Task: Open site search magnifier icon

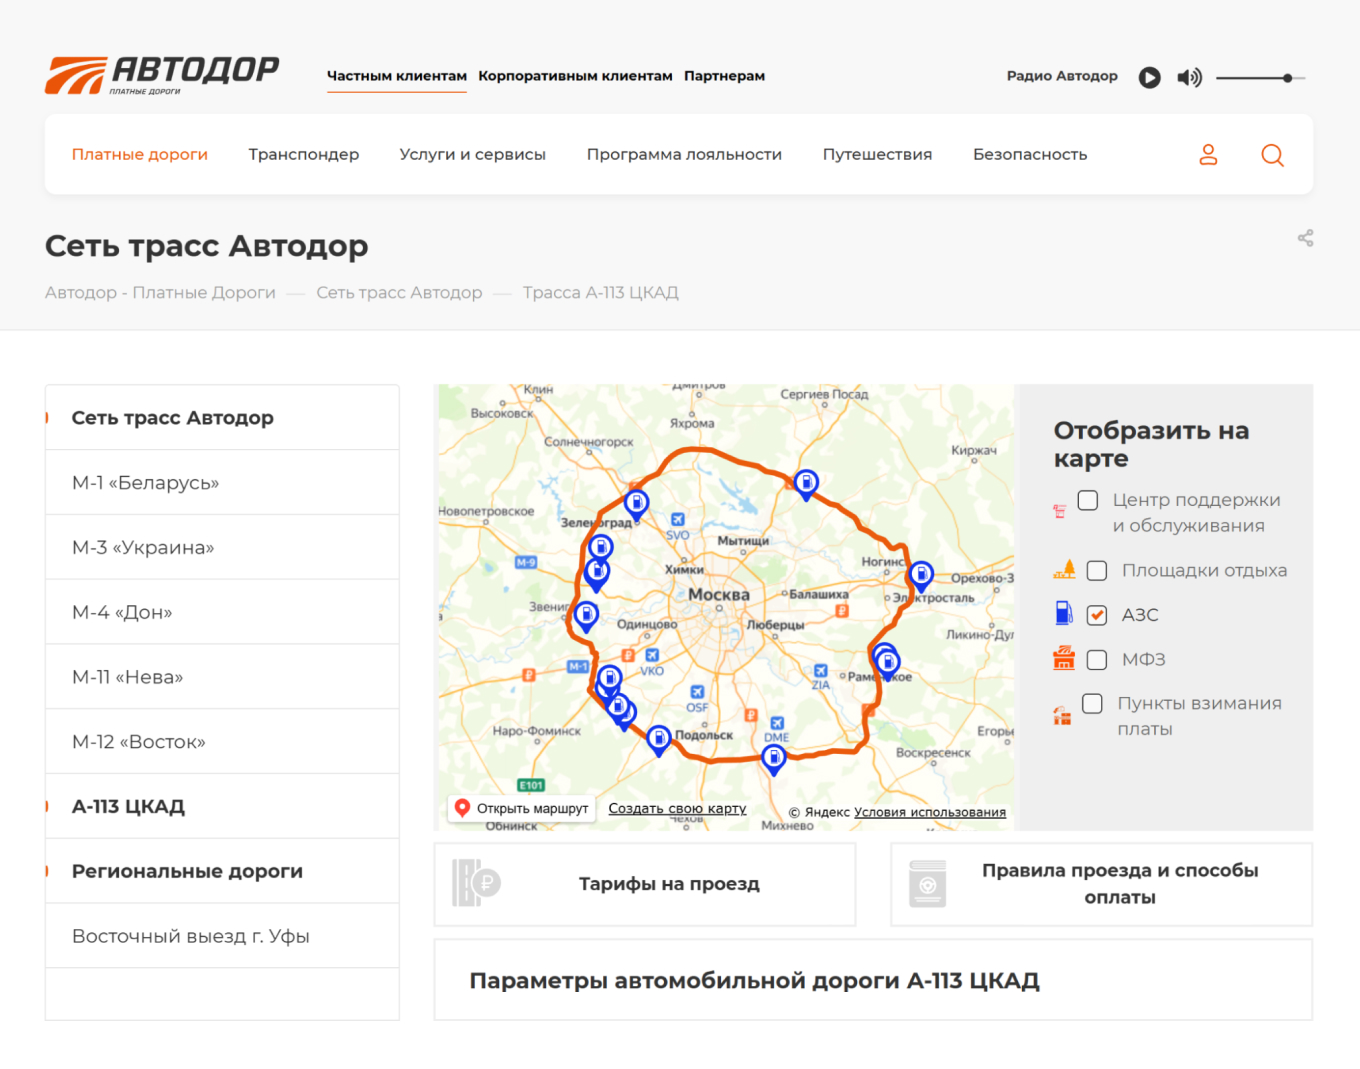Action: pos(1272,155)
